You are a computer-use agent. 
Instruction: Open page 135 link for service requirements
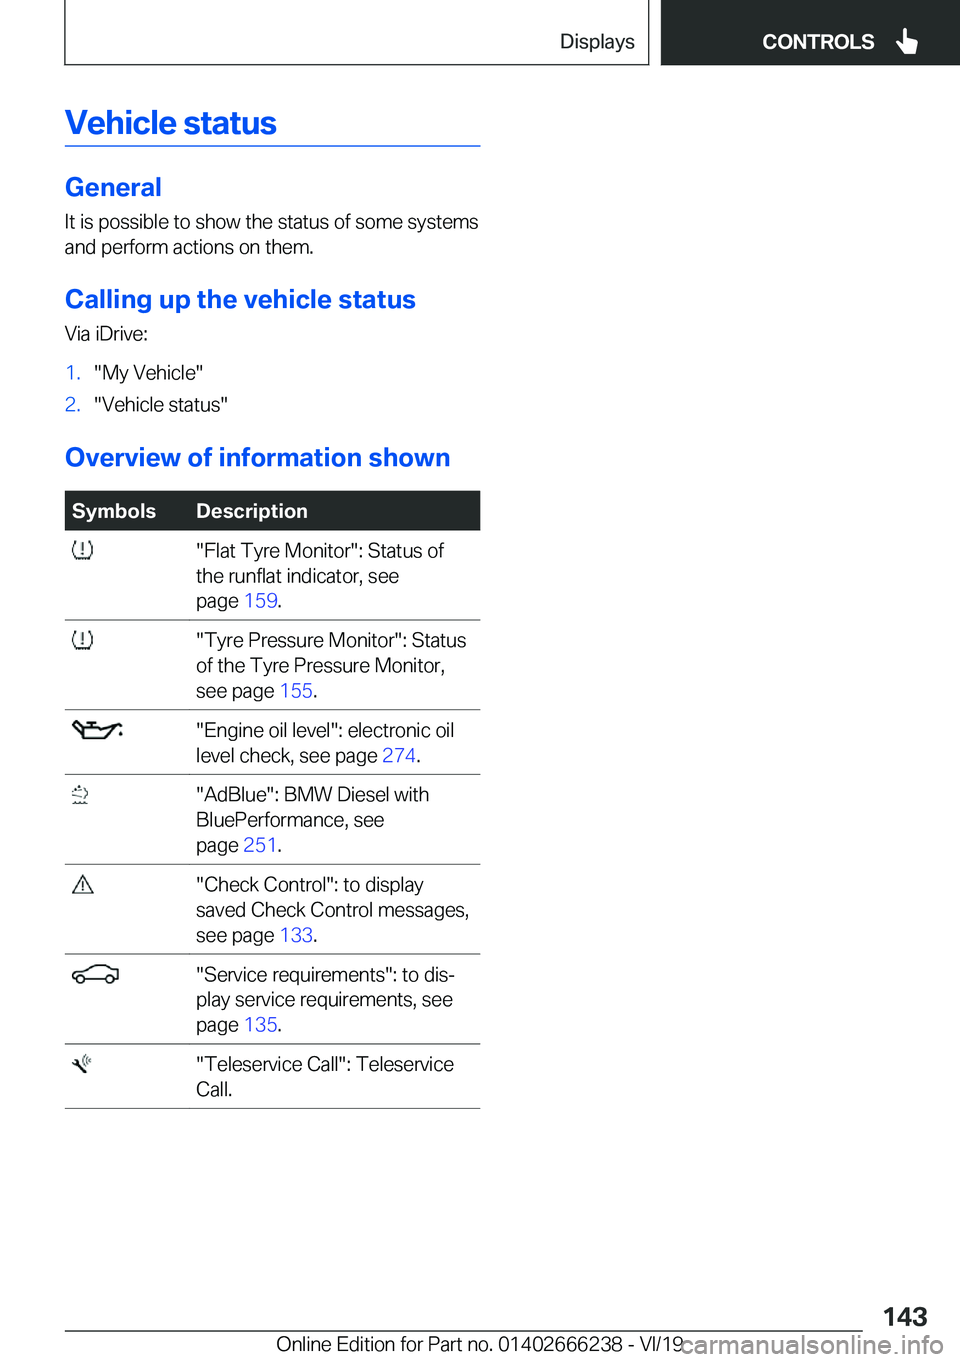pyautogui.click(x=261, y=1025)
